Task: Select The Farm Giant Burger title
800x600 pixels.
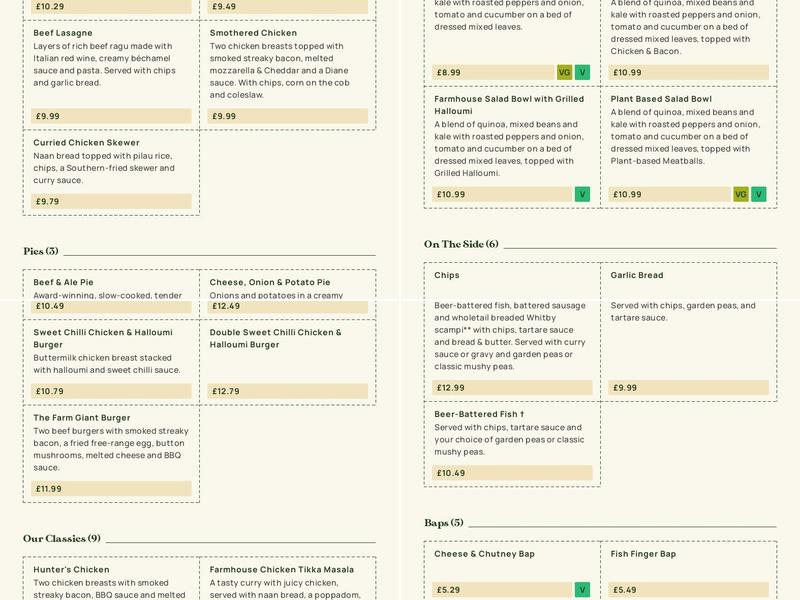Action: (x=82, y=418)
